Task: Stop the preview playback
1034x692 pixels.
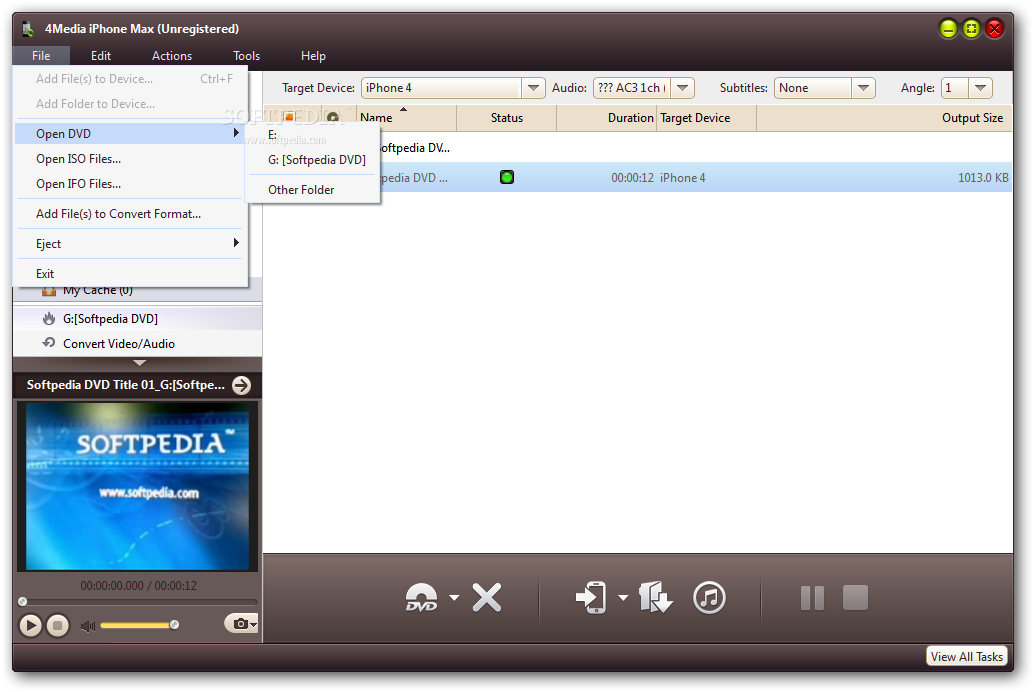Action: [57, 625]
